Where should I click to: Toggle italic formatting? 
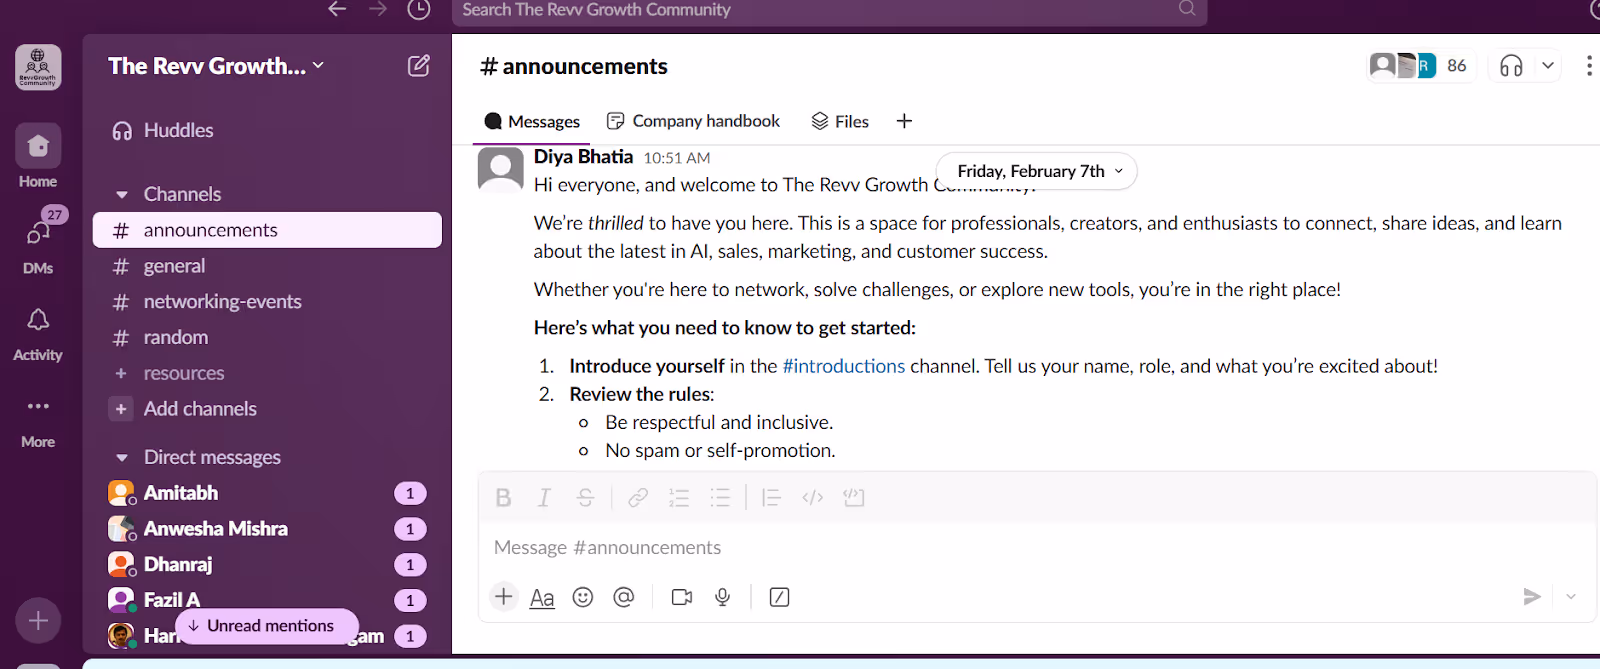[544, 498]
